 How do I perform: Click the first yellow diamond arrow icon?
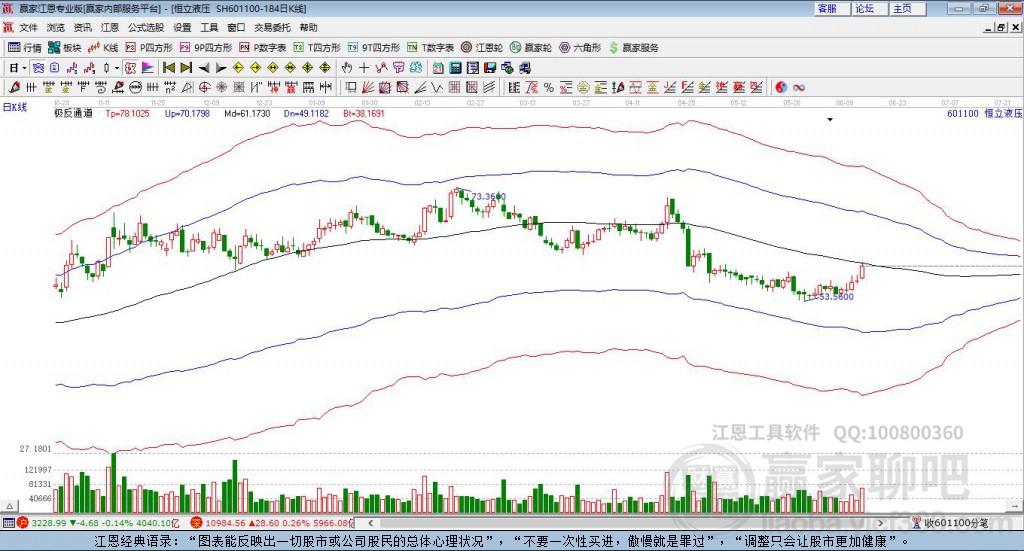pos(238,68)
